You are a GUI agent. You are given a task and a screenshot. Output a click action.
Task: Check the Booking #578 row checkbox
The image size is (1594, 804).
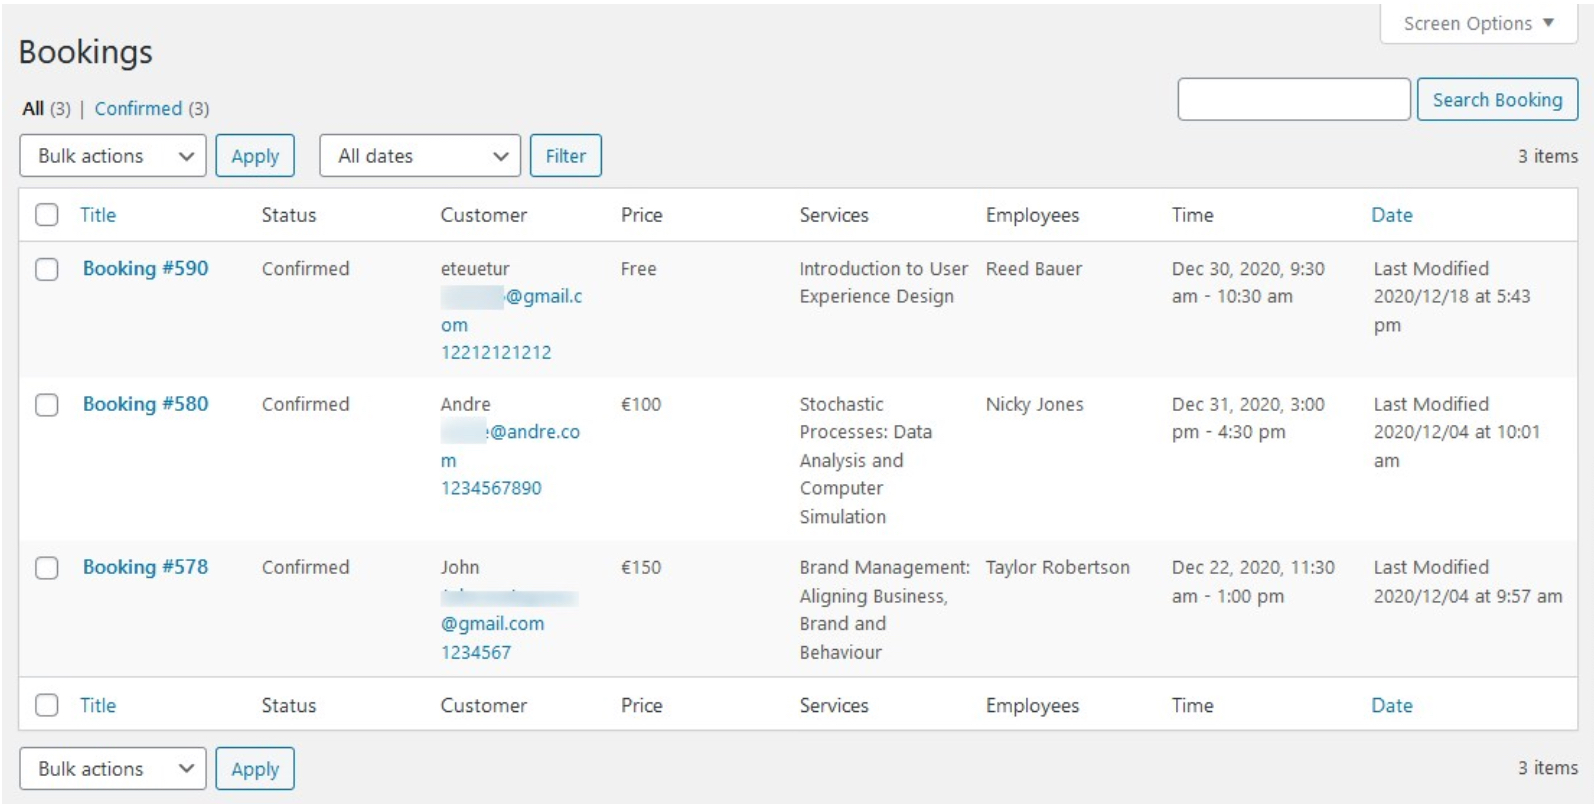click(47, 568)
